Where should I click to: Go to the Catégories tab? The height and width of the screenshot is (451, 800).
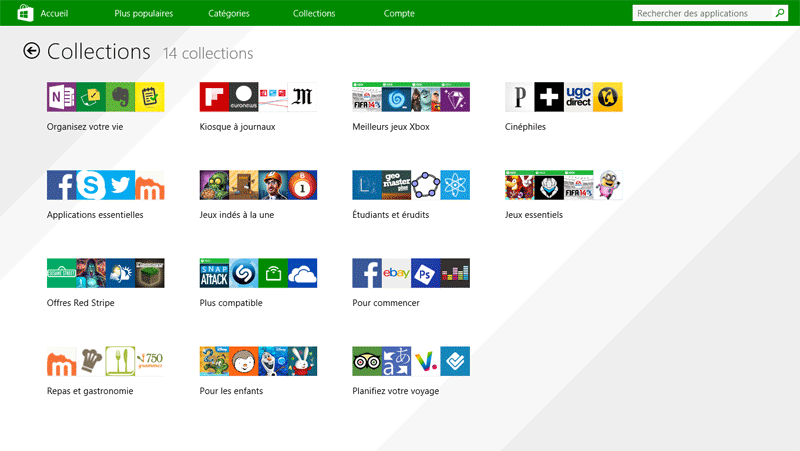tap(229, 14)
